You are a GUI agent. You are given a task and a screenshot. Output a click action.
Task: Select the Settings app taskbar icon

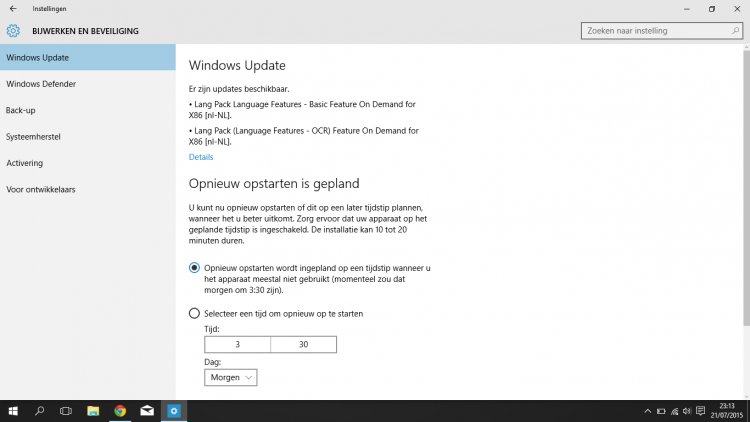(x=174, y=411)
